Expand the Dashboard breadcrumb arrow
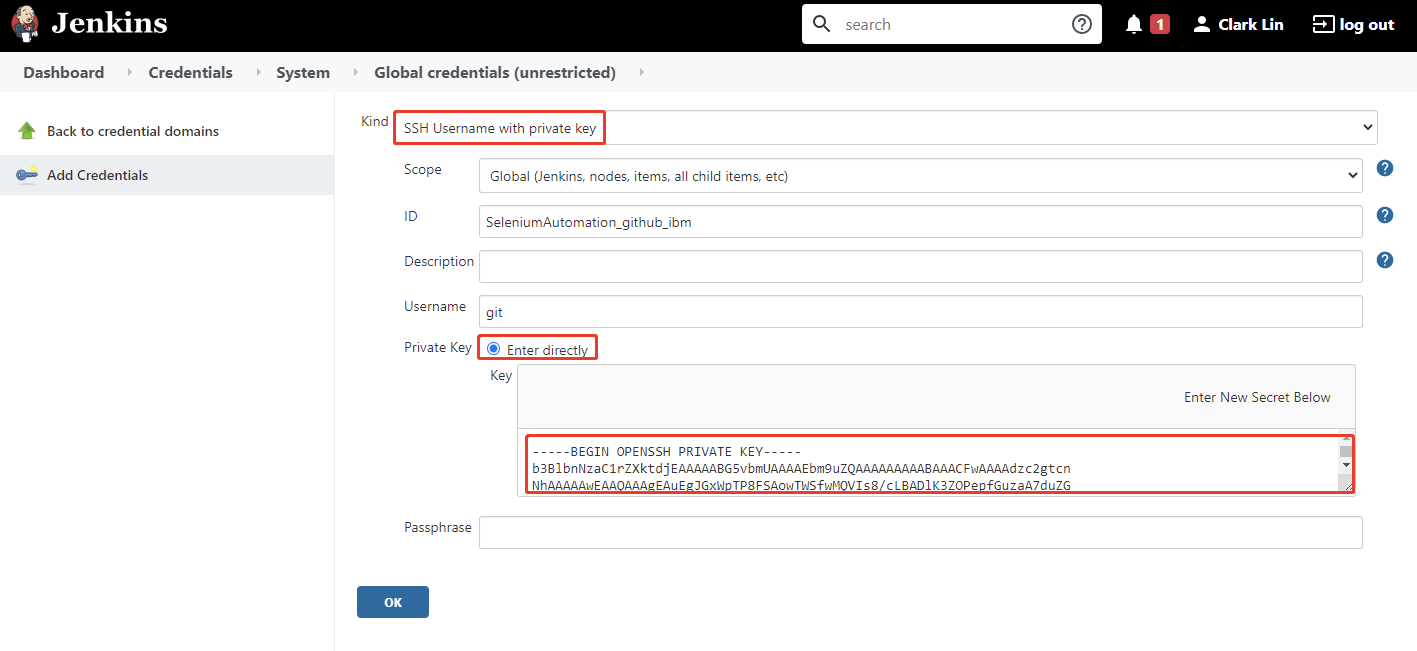 pyautogui.click(x=129, y=73)
